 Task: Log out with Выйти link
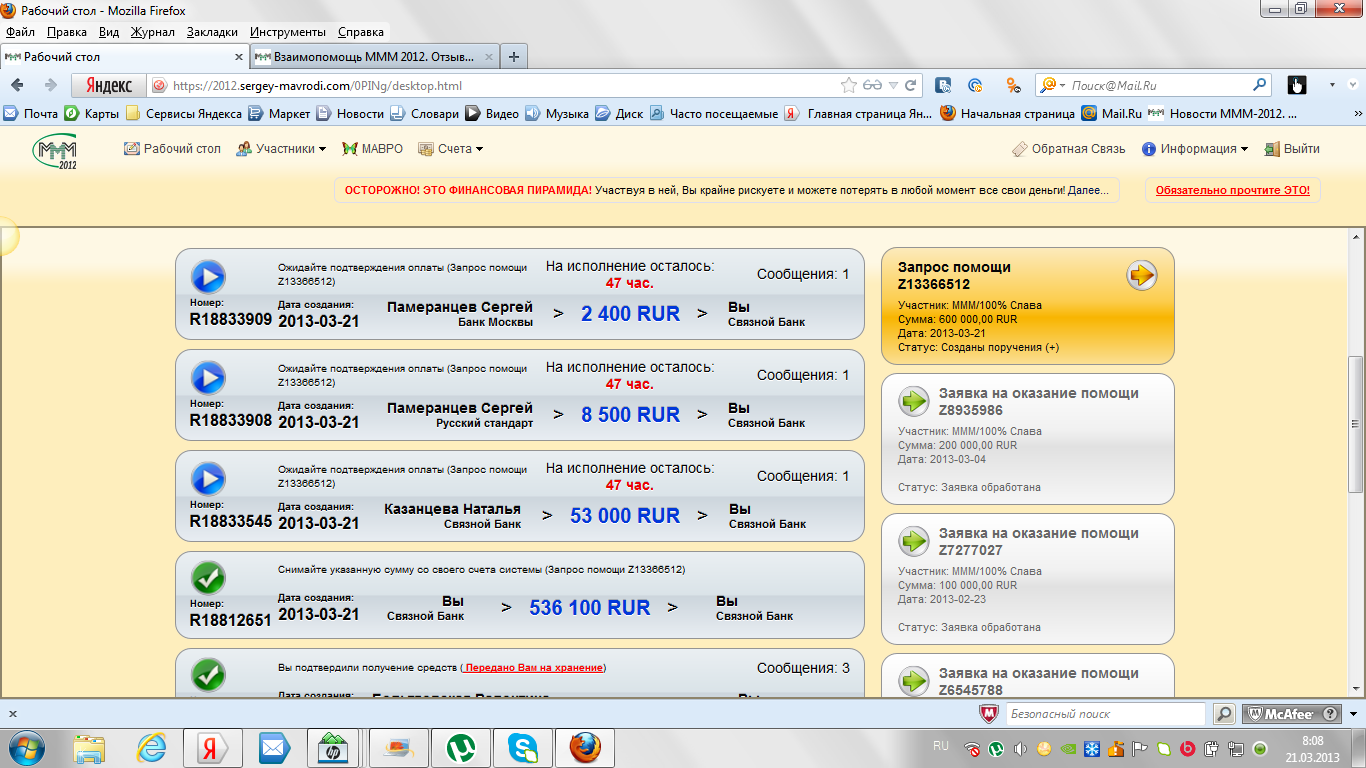click(x=1292, y=149)
